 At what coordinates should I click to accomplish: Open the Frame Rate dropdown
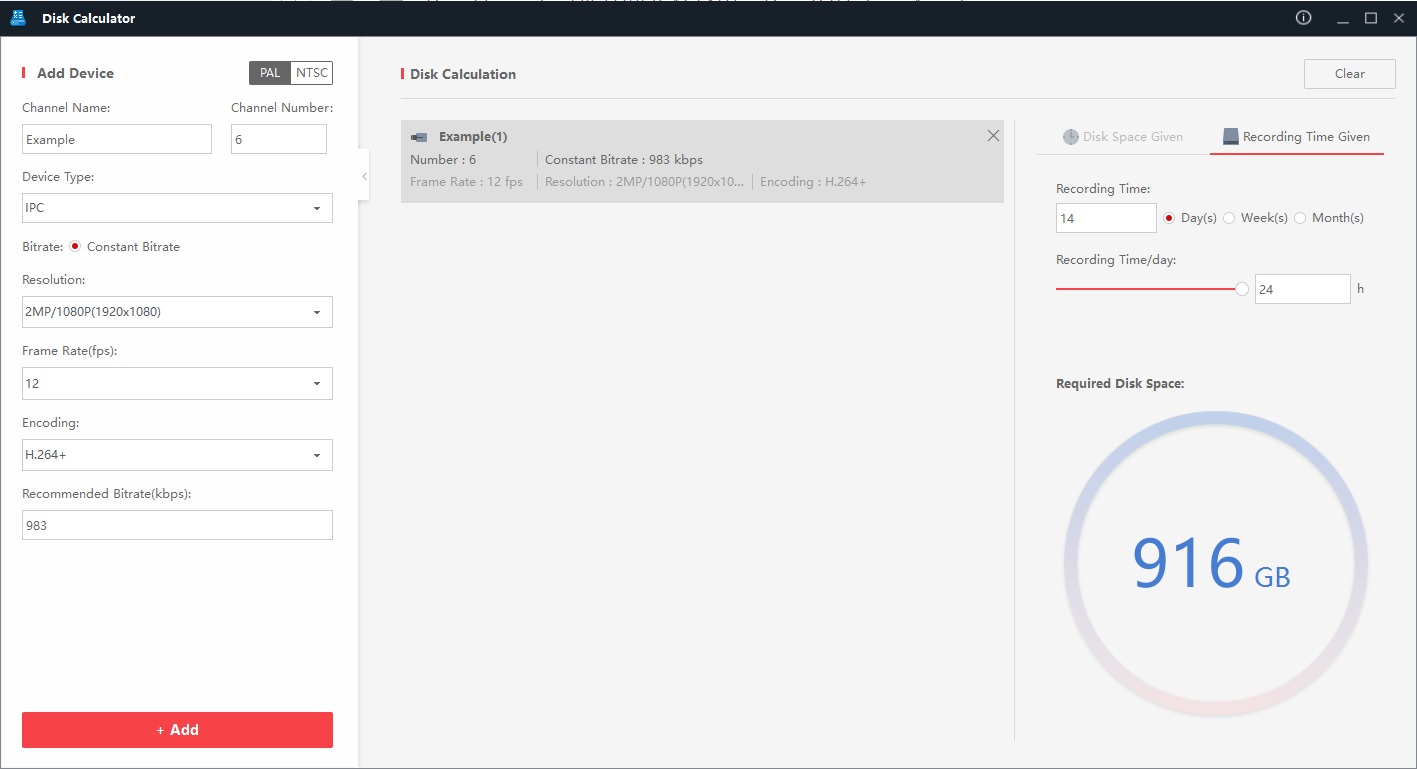[x=177, y=384]
